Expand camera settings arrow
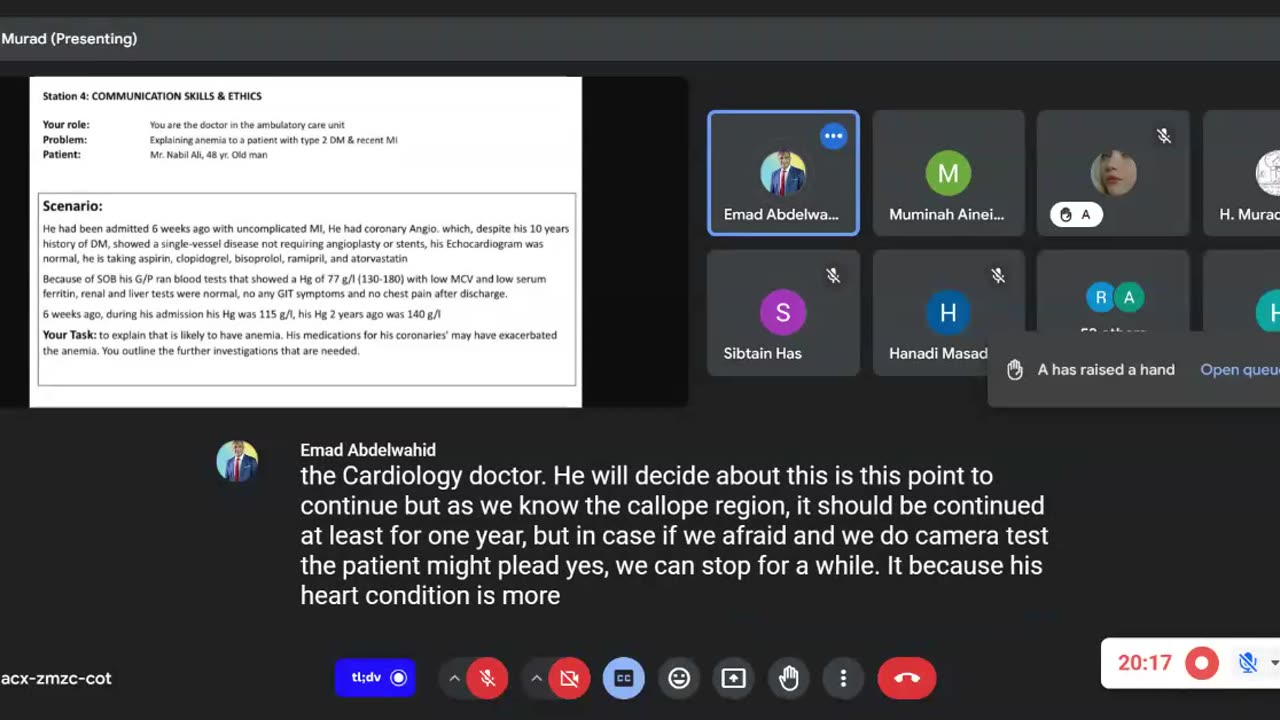This screenshot has width=1280, height=720. 536,678
